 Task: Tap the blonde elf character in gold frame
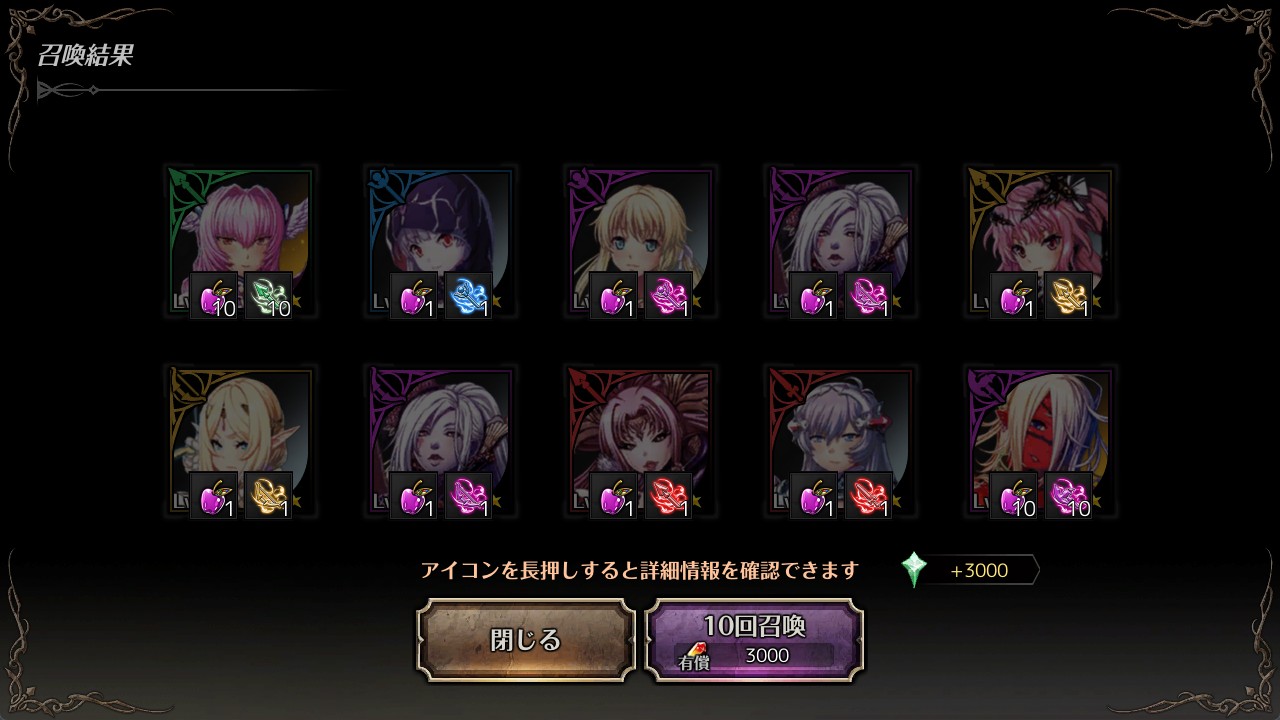pos(240,442)
